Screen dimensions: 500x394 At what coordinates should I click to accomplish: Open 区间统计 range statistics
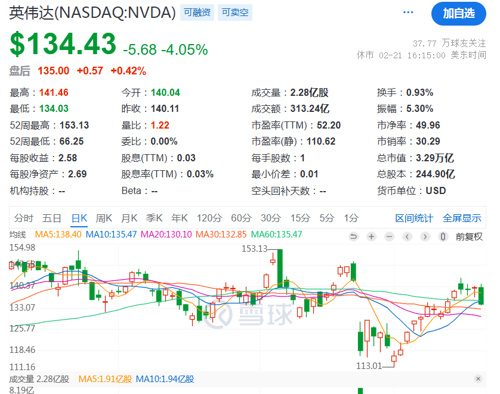click(x=414, y=218)
